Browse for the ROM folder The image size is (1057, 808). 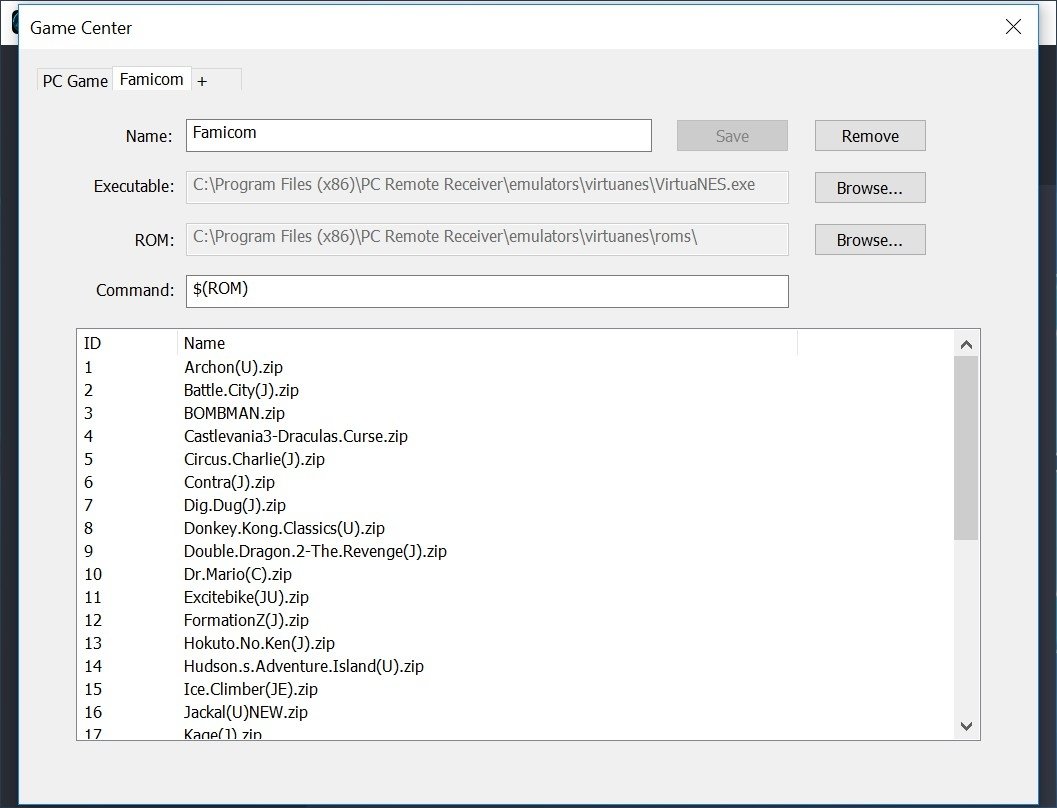click(870, 239)
